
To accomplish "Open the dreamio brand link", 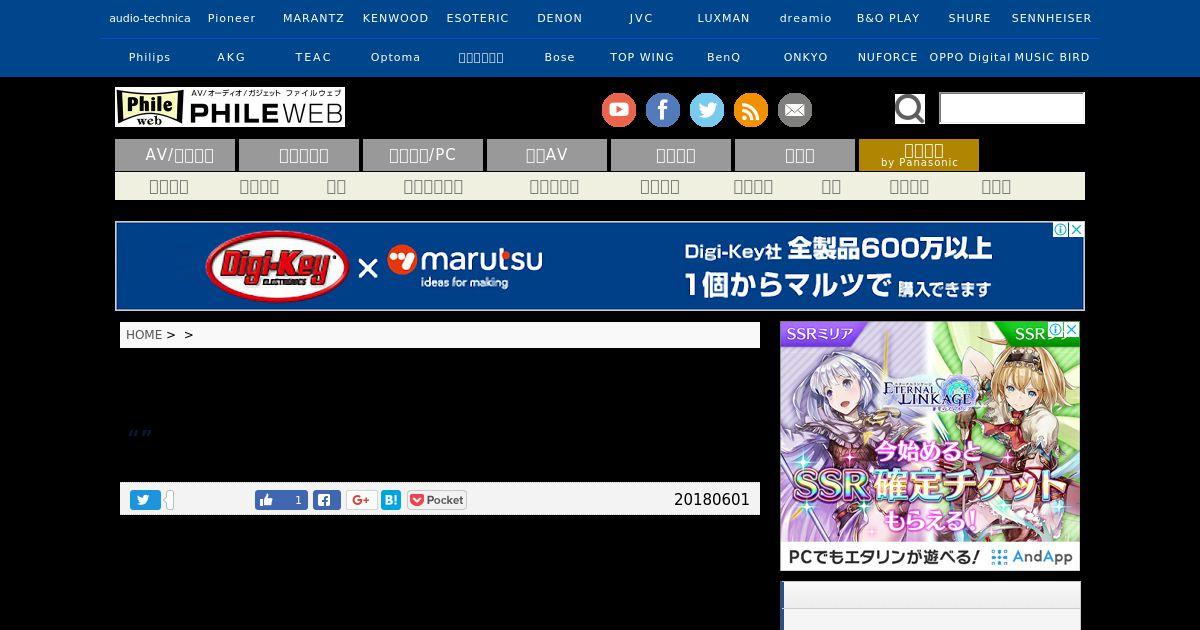I will (806, 18).
